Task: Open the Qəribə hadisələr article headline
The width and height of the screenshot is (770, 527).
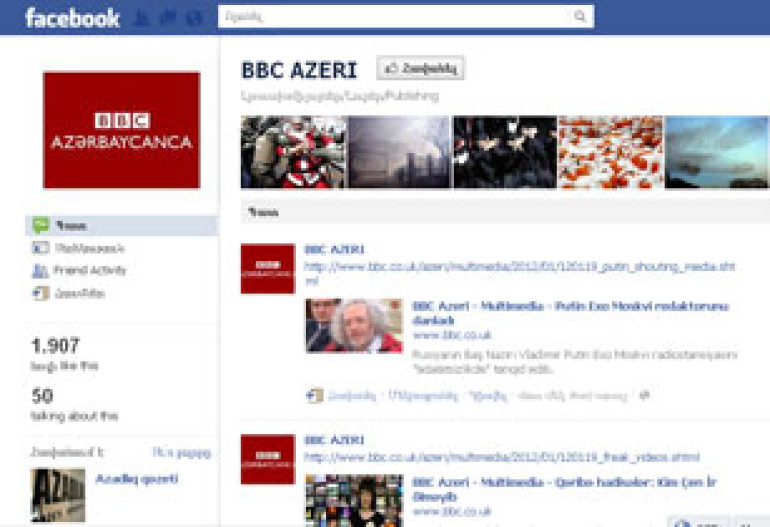Action: [x=564, y=489]
